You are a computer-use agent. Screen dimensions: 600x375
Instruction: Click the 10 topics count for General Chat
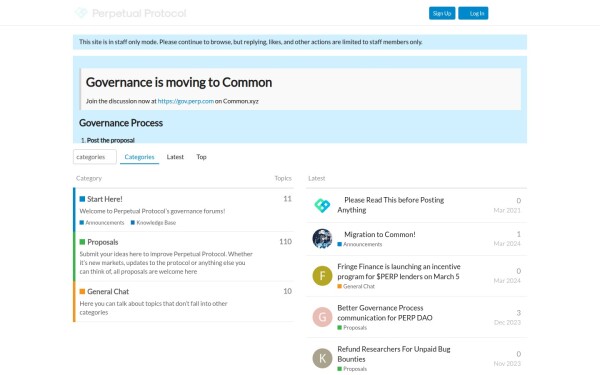pos(287,291)
